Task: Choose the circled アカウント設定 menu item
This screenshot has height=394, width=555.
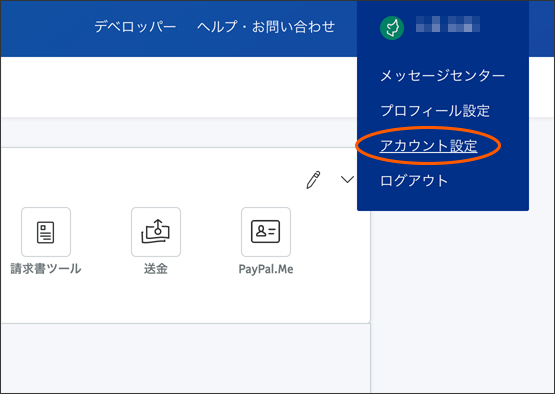Action: pos(428,146)
